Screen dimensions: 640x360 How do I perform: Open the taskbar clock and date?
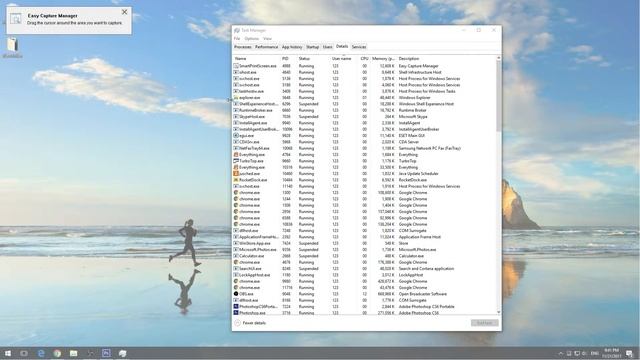[611, 353]
